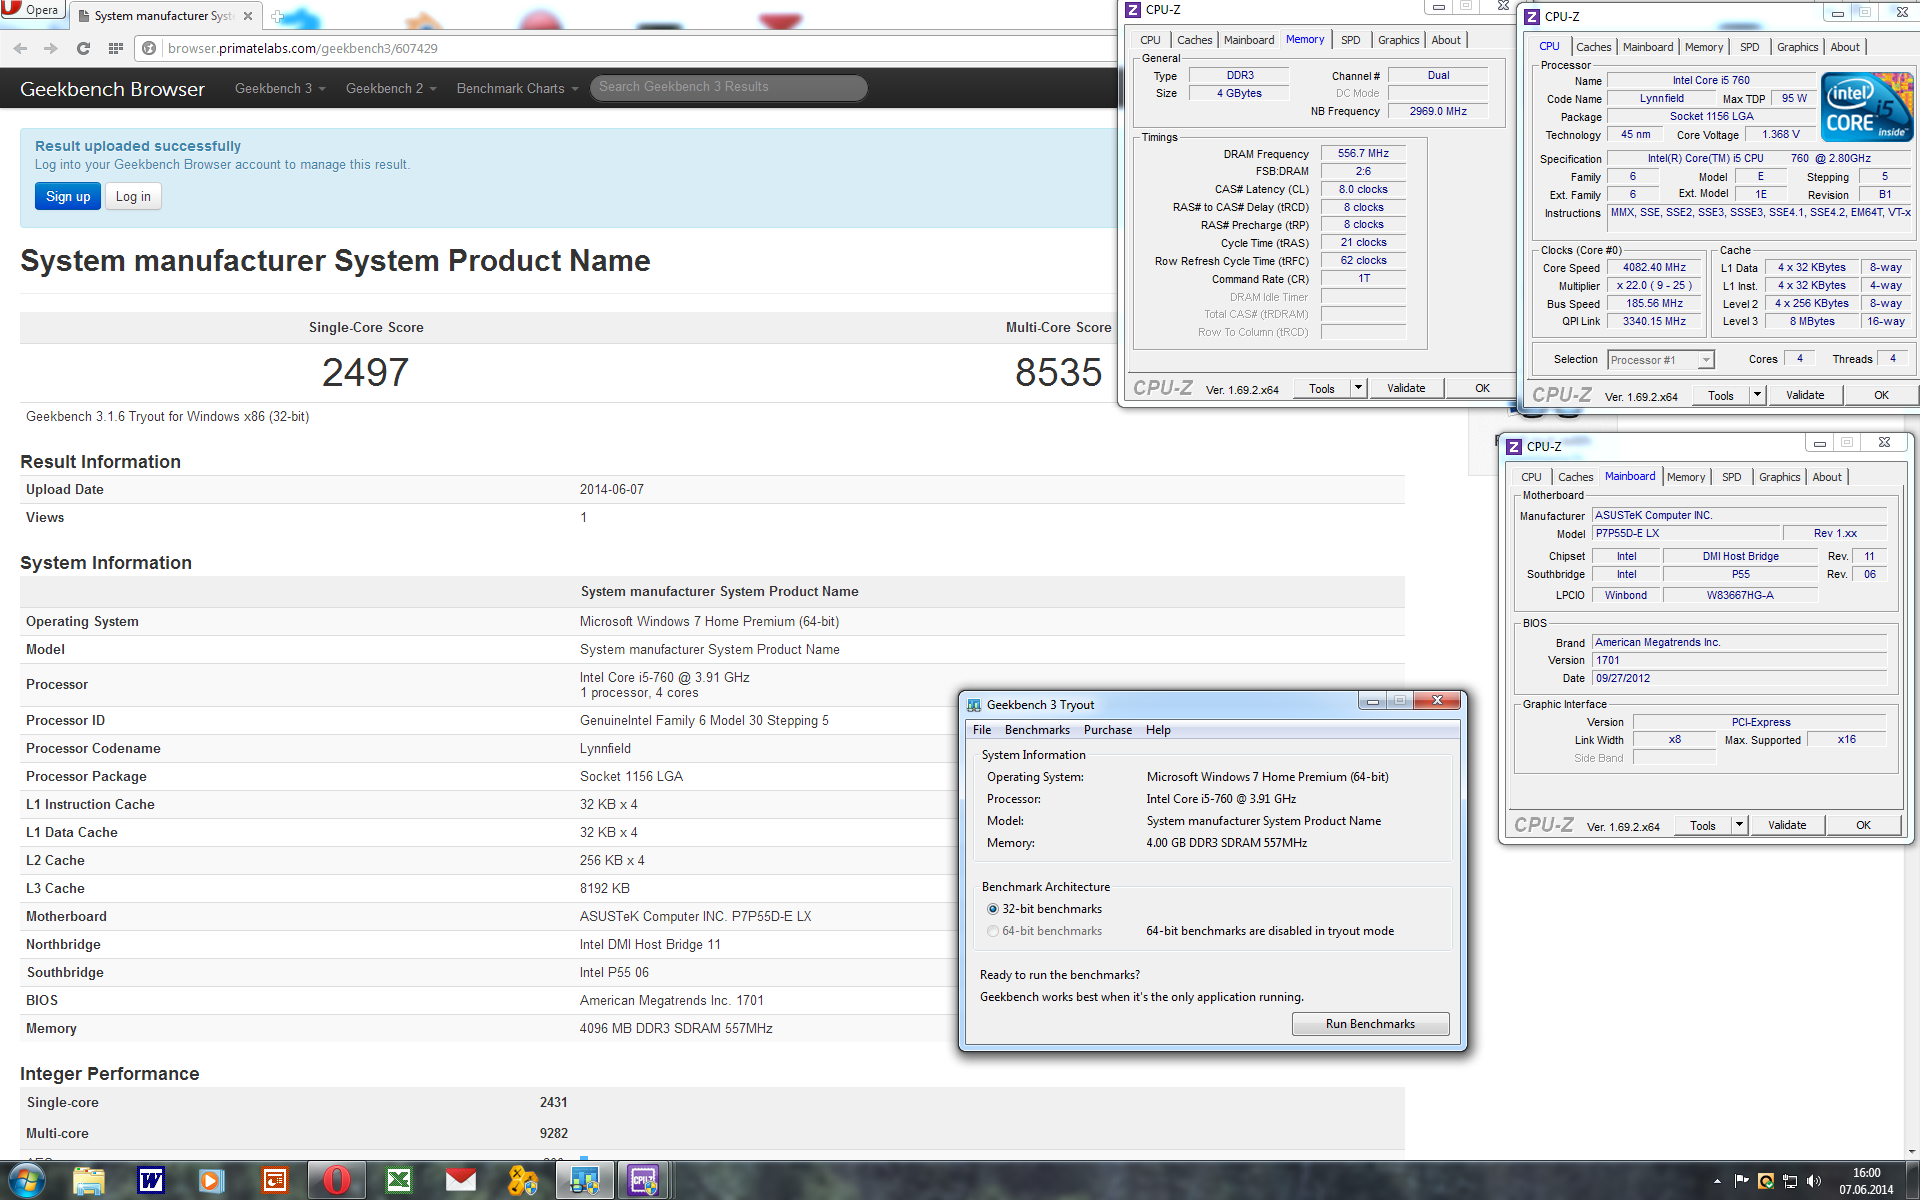Switch to CPU-Z in the taskbar
This screenshot has height=1200, width=1920.
pos(643,1181)
